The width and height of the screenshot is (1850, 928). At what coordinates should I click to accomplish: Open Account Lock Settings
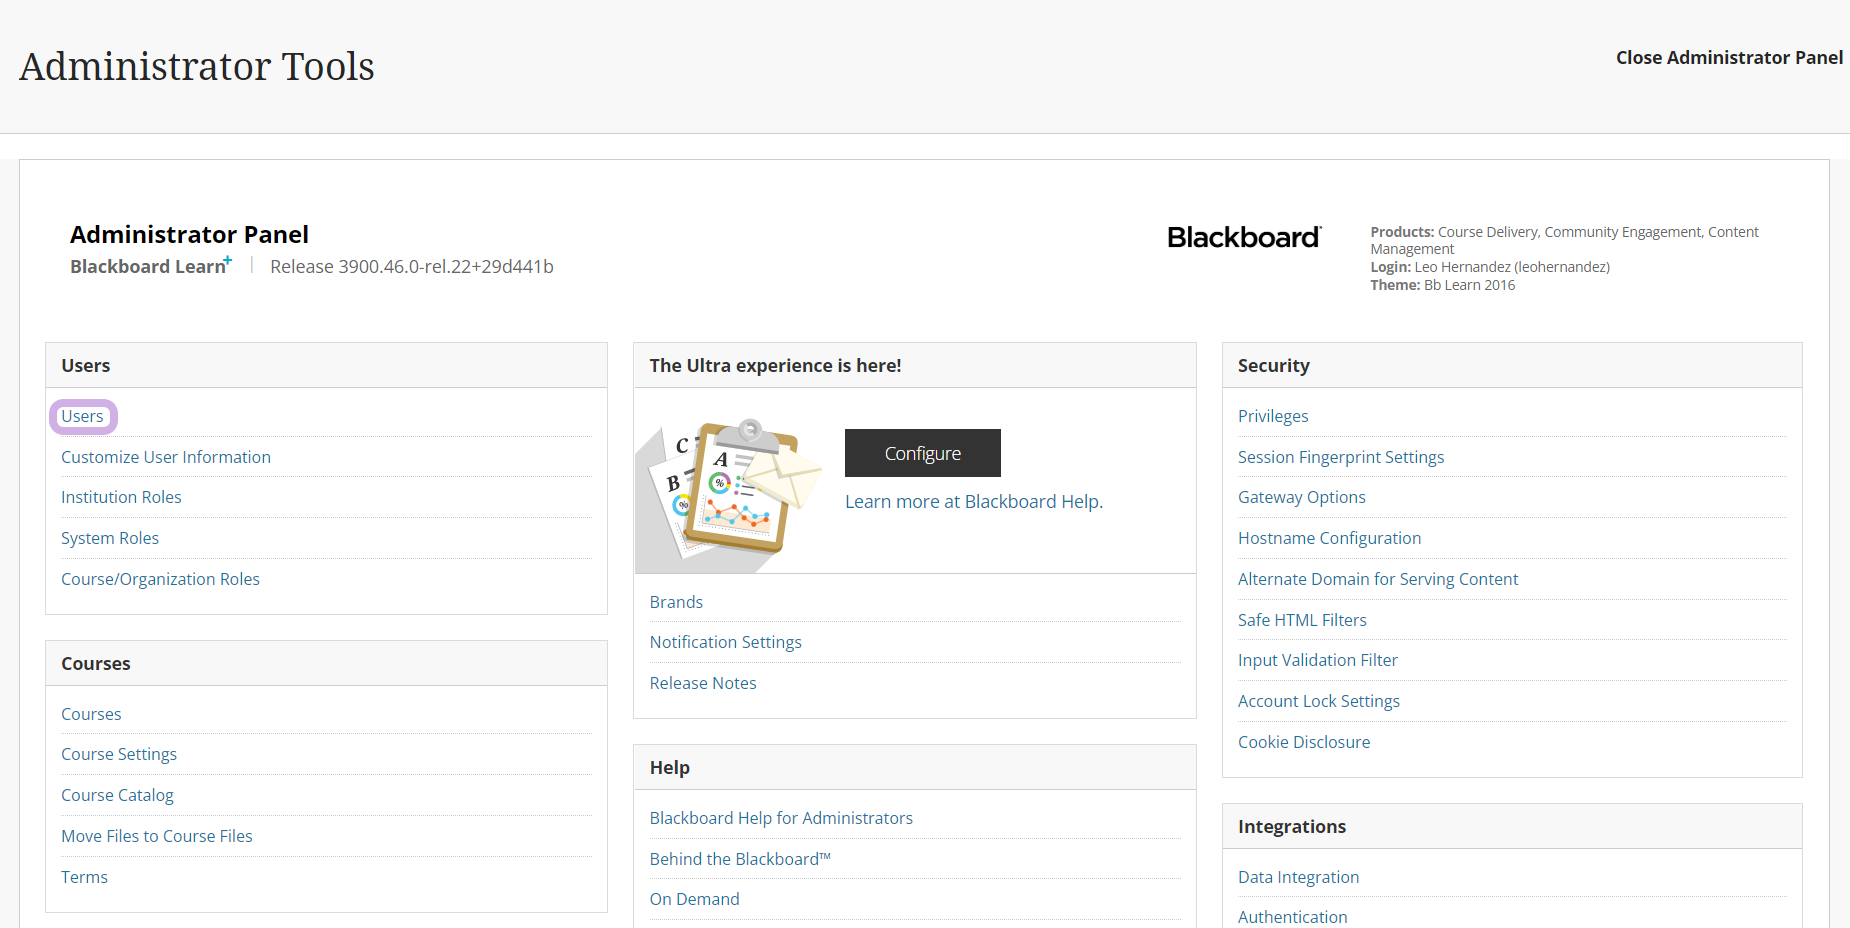point(1318,701)
